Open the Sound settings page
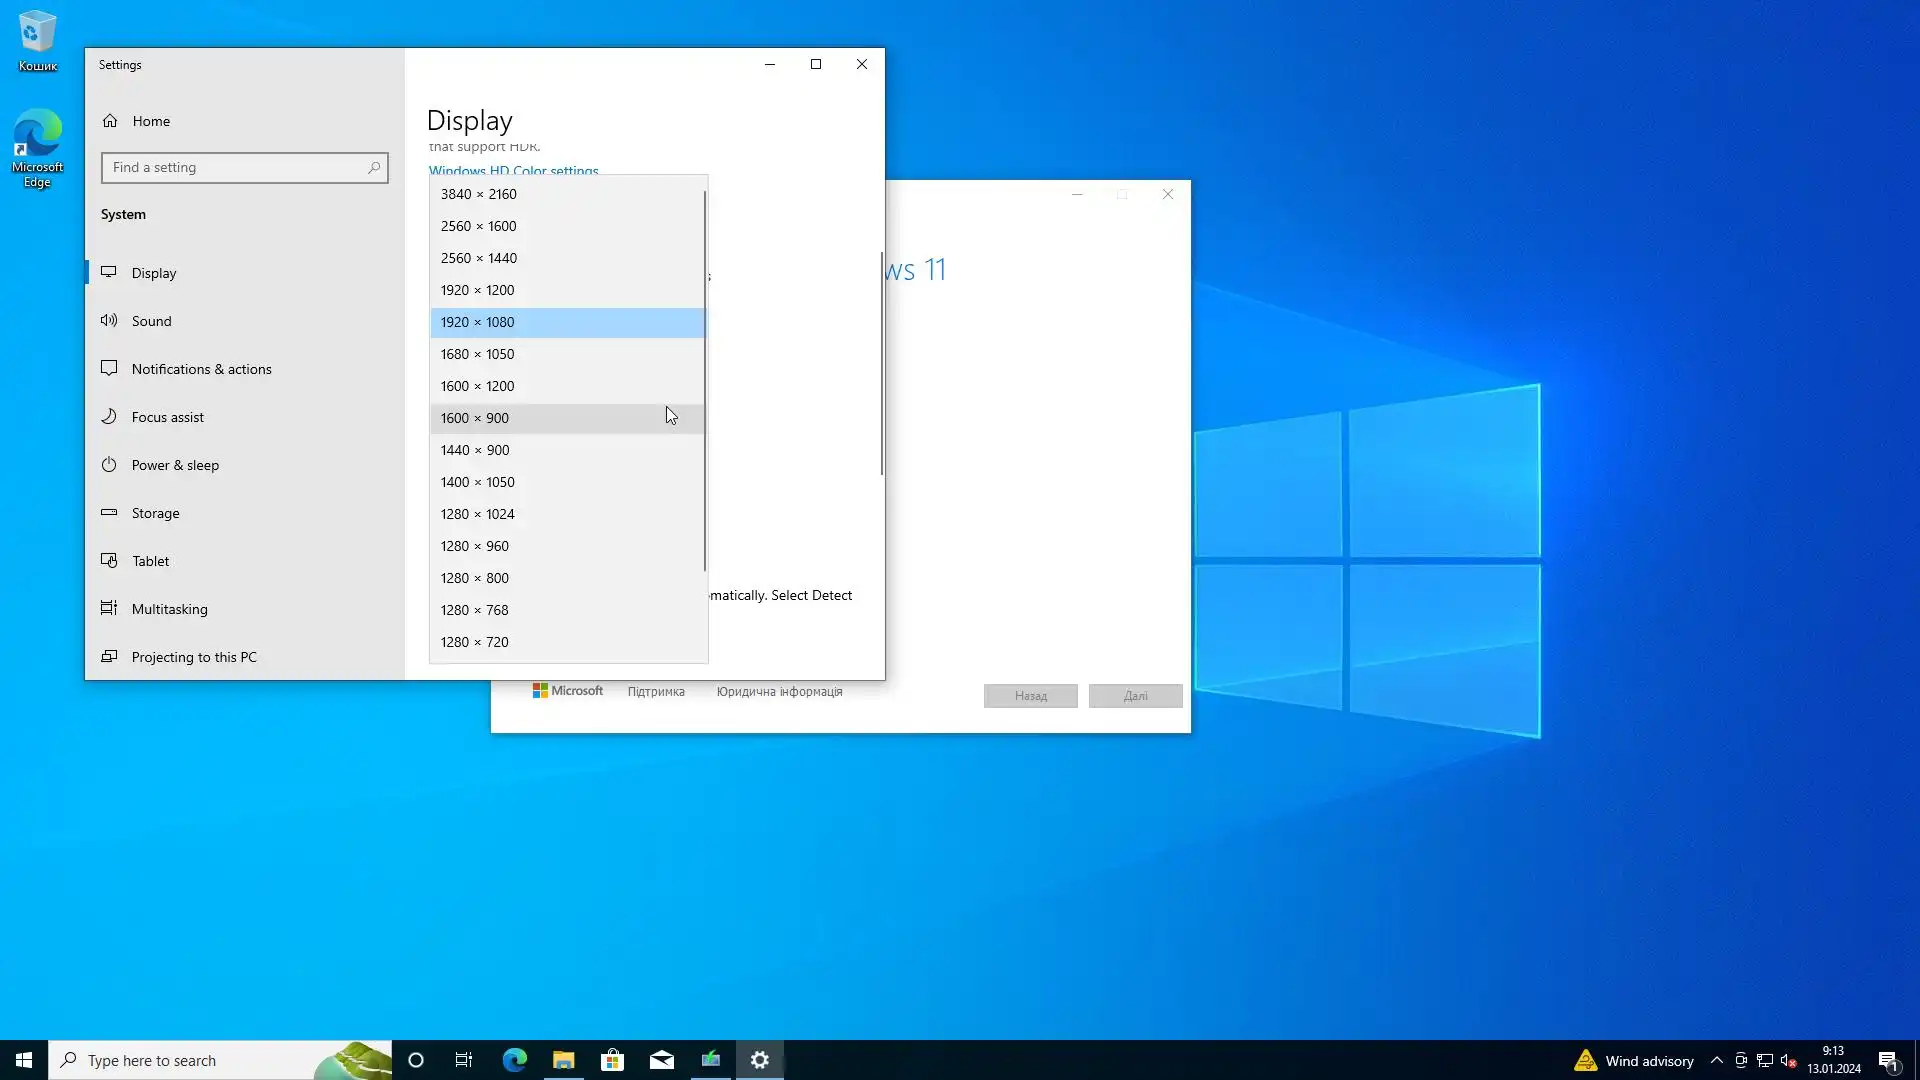 151,321
